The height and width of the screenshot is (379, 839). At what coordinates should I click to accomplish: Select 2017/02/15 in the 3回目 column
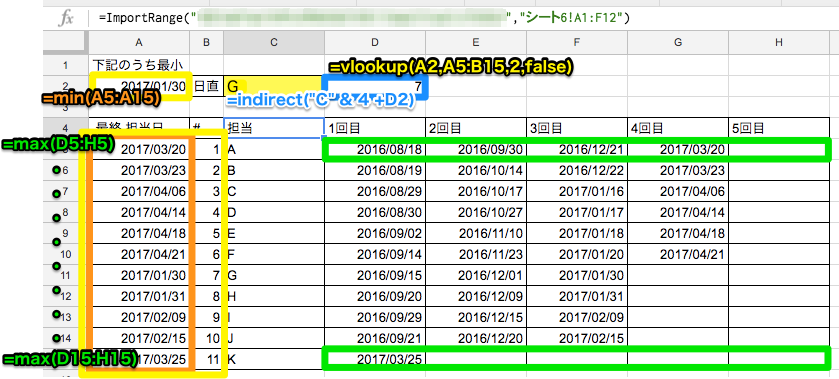coord(576,338)
